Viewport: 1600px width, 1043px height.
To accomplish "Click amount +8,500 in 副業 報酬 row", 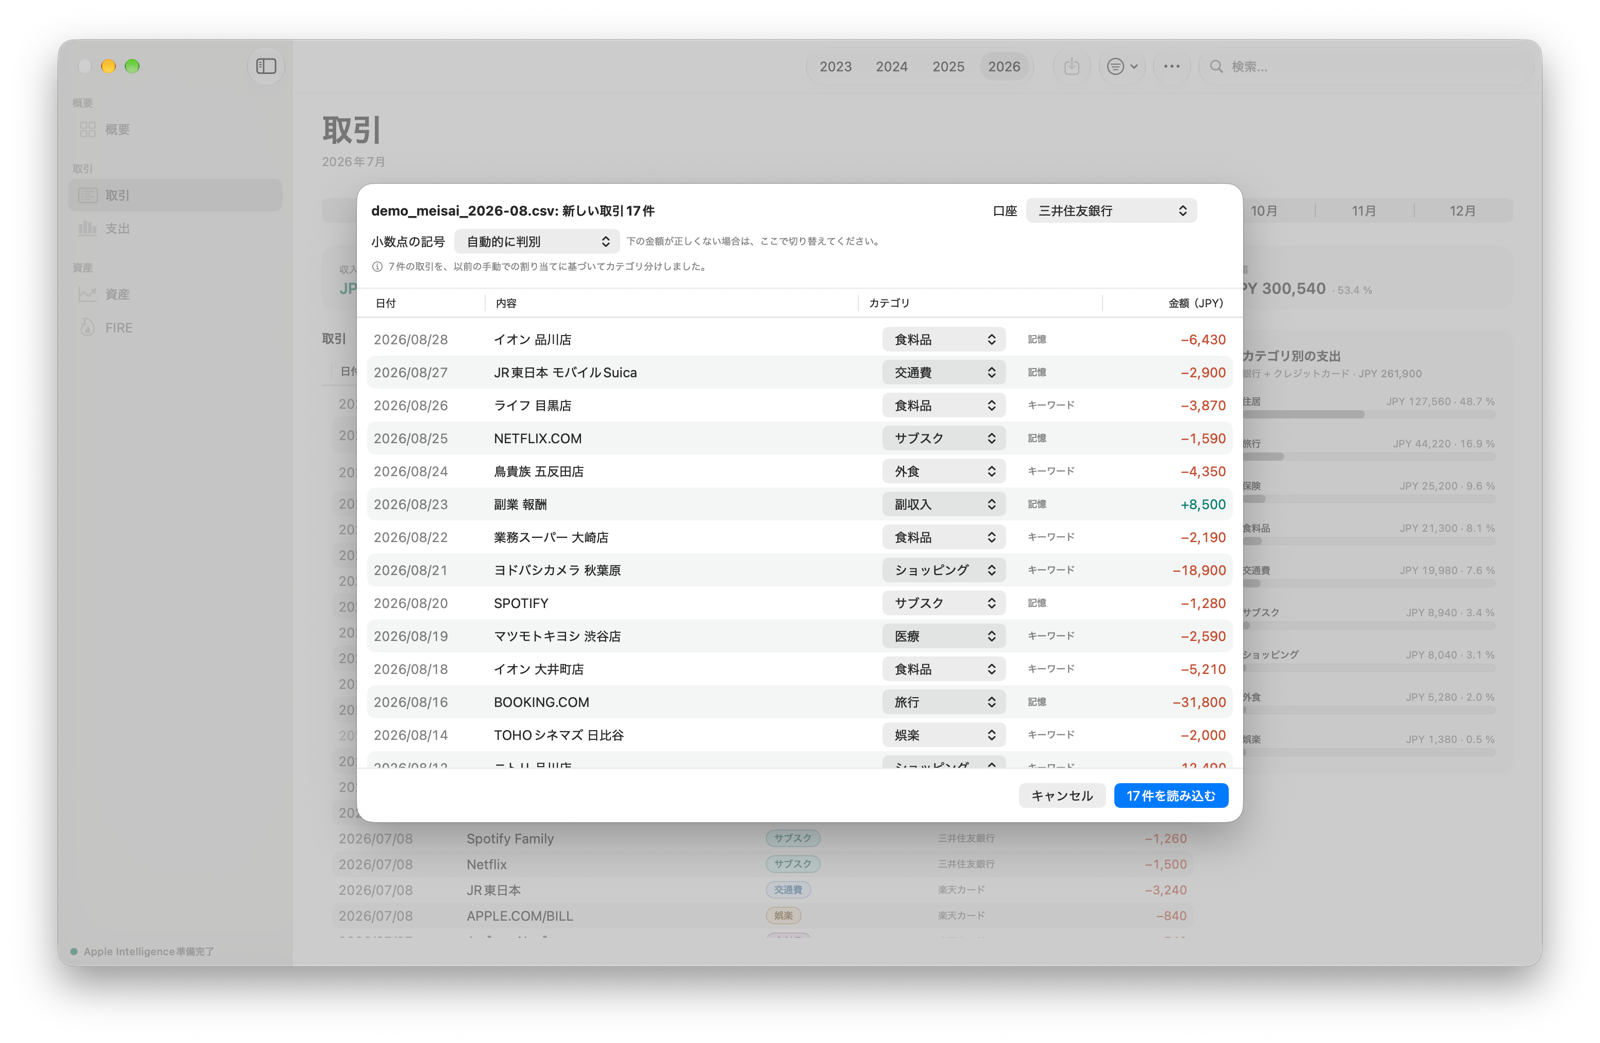I will tap(1203, 504).
